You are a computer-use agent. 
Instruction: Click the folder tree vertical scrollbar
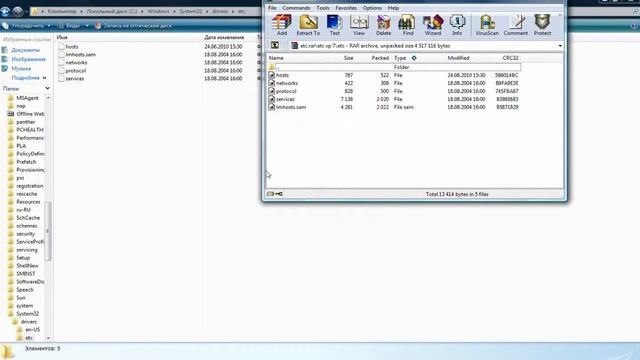tap(48, 231)
